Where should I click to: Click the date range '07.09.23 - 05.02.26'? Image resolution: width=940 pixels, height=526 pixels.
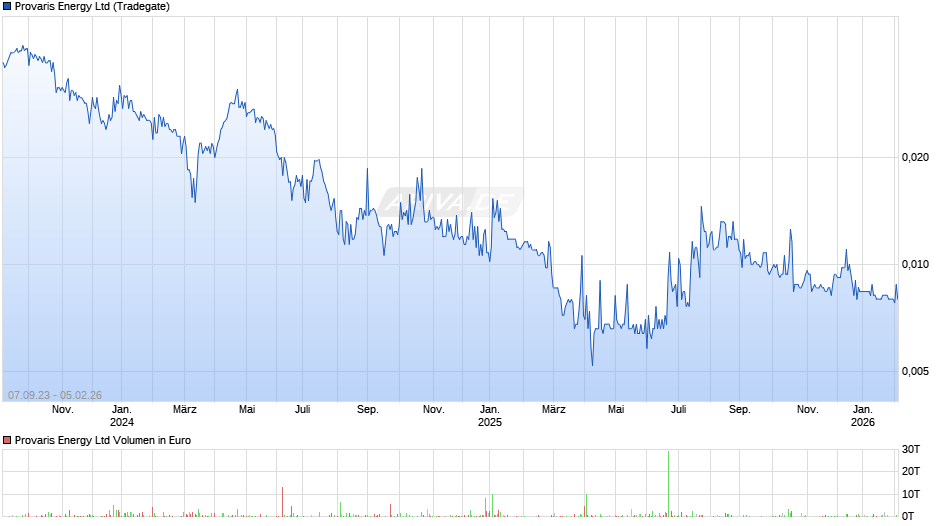[55, 395]
